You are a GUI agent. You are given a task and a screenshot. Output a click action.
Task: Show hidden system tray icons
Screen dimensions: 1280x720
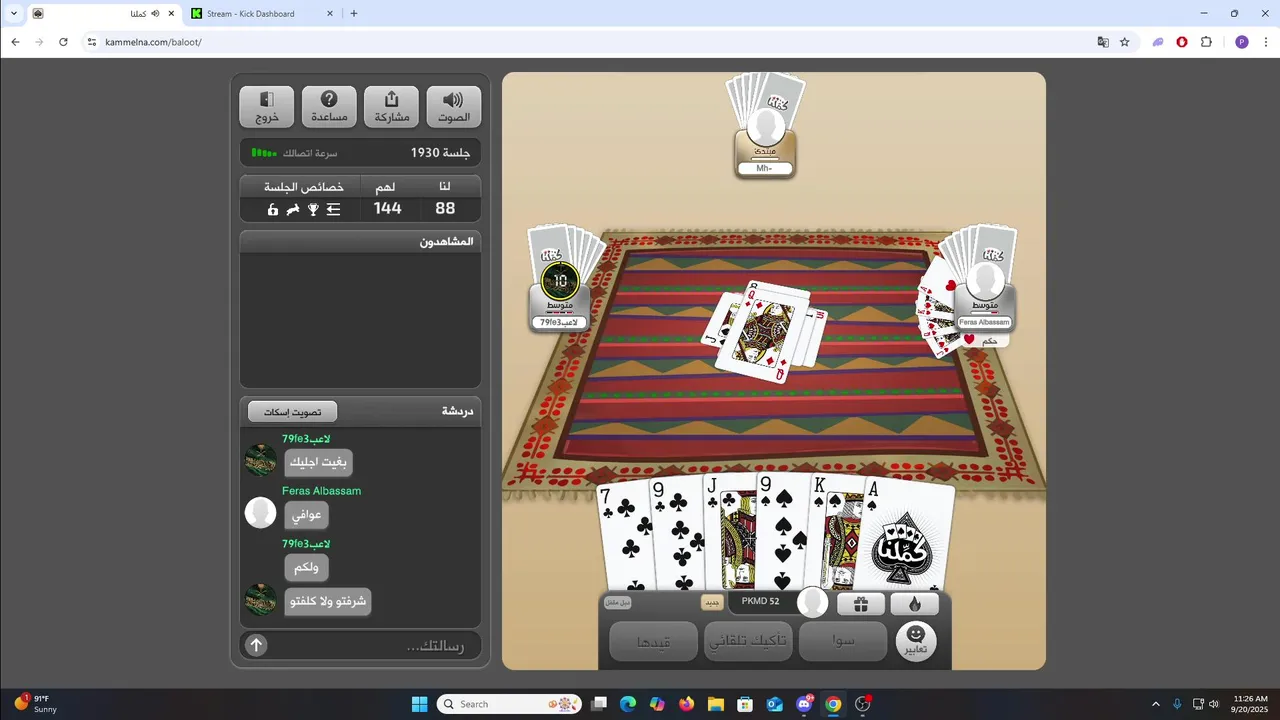[1156, 704]
